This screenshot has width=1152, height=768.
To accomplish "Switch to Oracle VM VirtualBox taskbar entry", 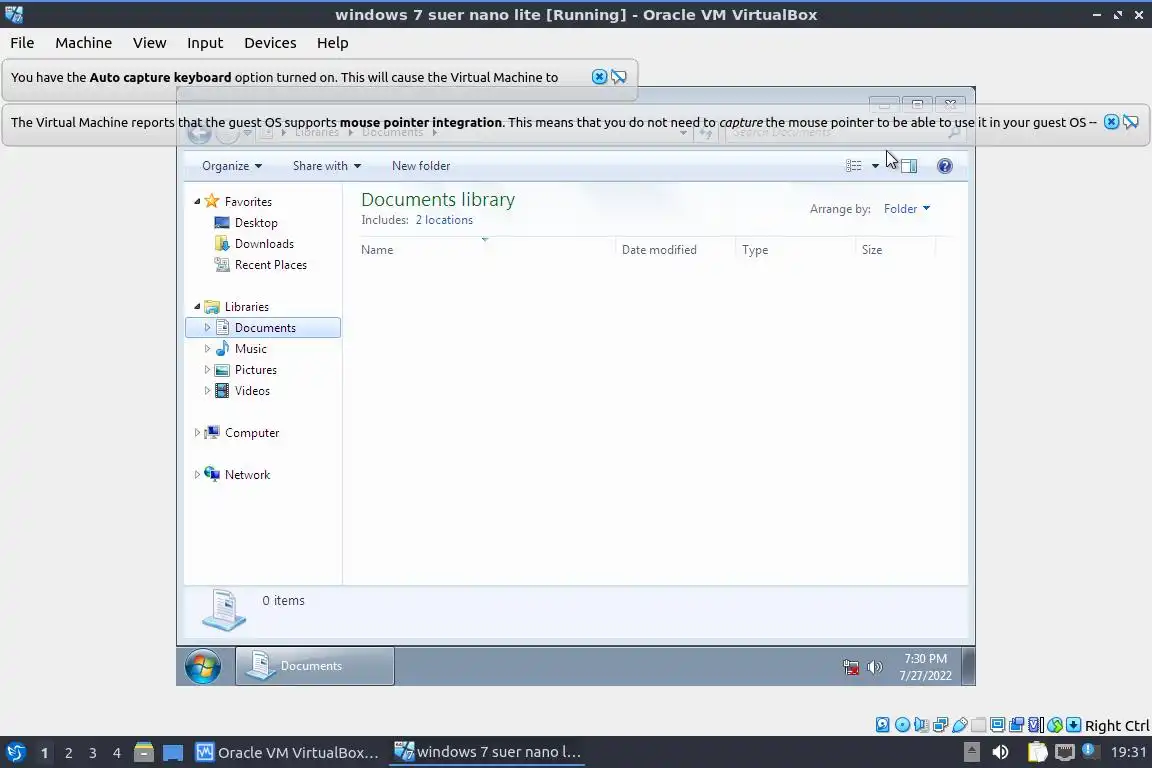I will point(287,752).
